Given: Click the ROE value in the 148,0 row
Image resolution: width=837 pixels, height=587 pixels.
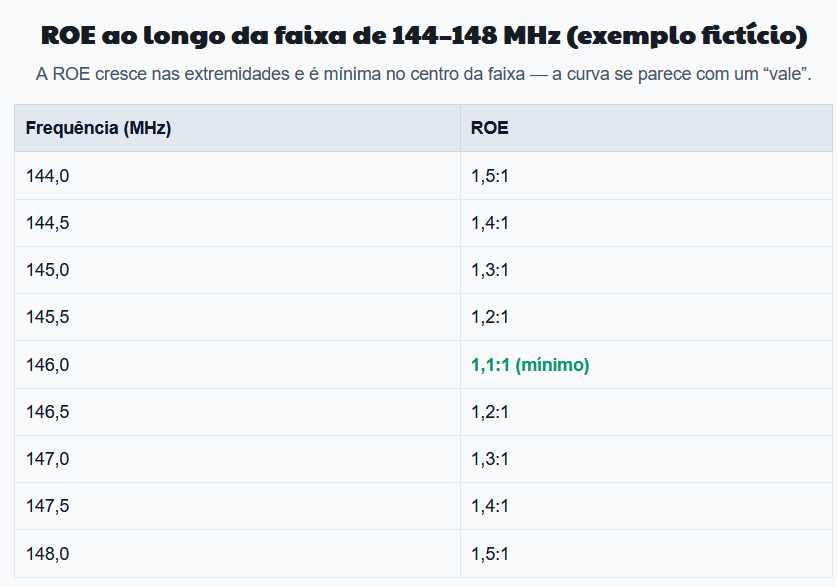Looking at the screenshot, I should pyautogui.click(x=490, y=554).
